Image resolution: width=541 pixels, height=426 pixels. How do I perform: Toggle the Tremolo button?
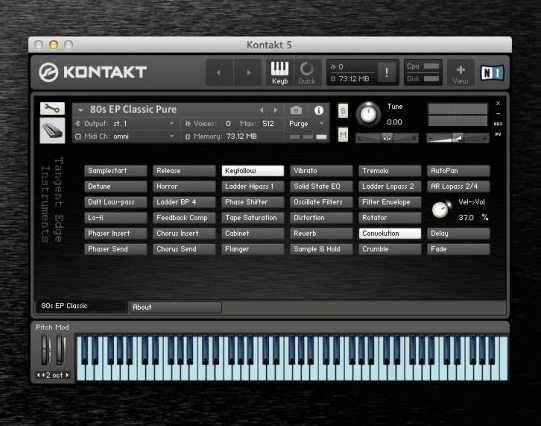pos(390,171)
